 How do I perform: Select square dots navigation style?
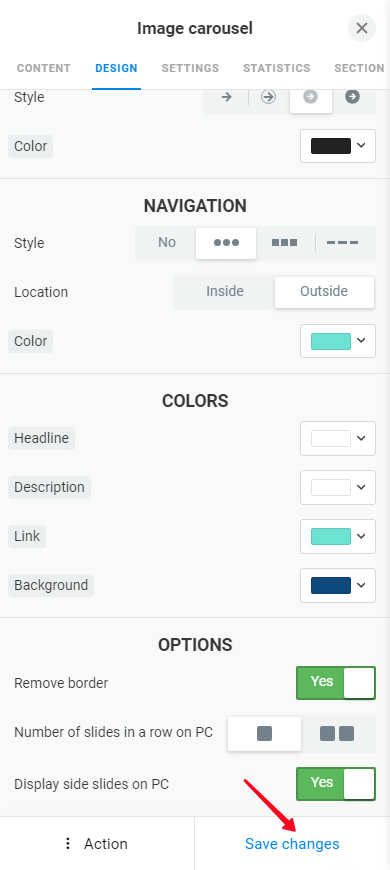pyautogui.click(x=285, y=243)
